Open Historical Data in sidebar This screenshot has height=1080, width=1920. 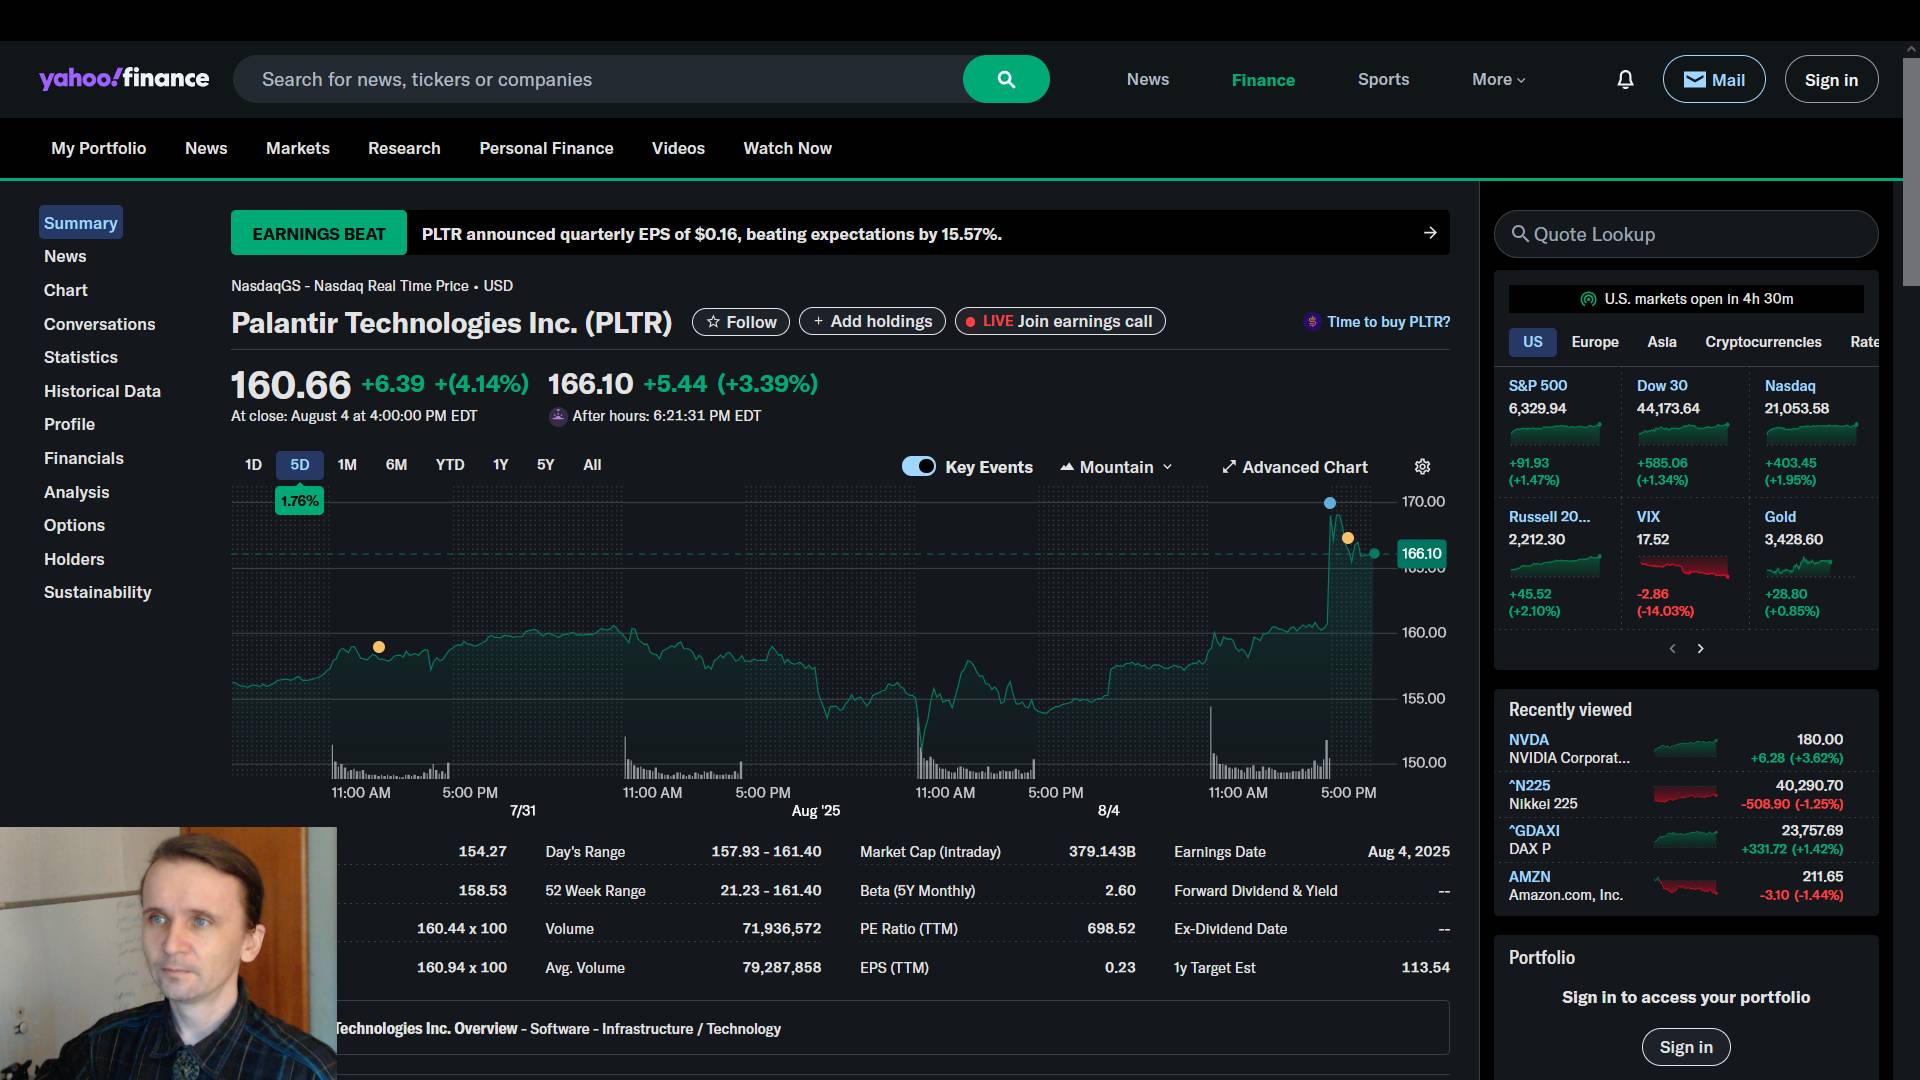(102, 391)
